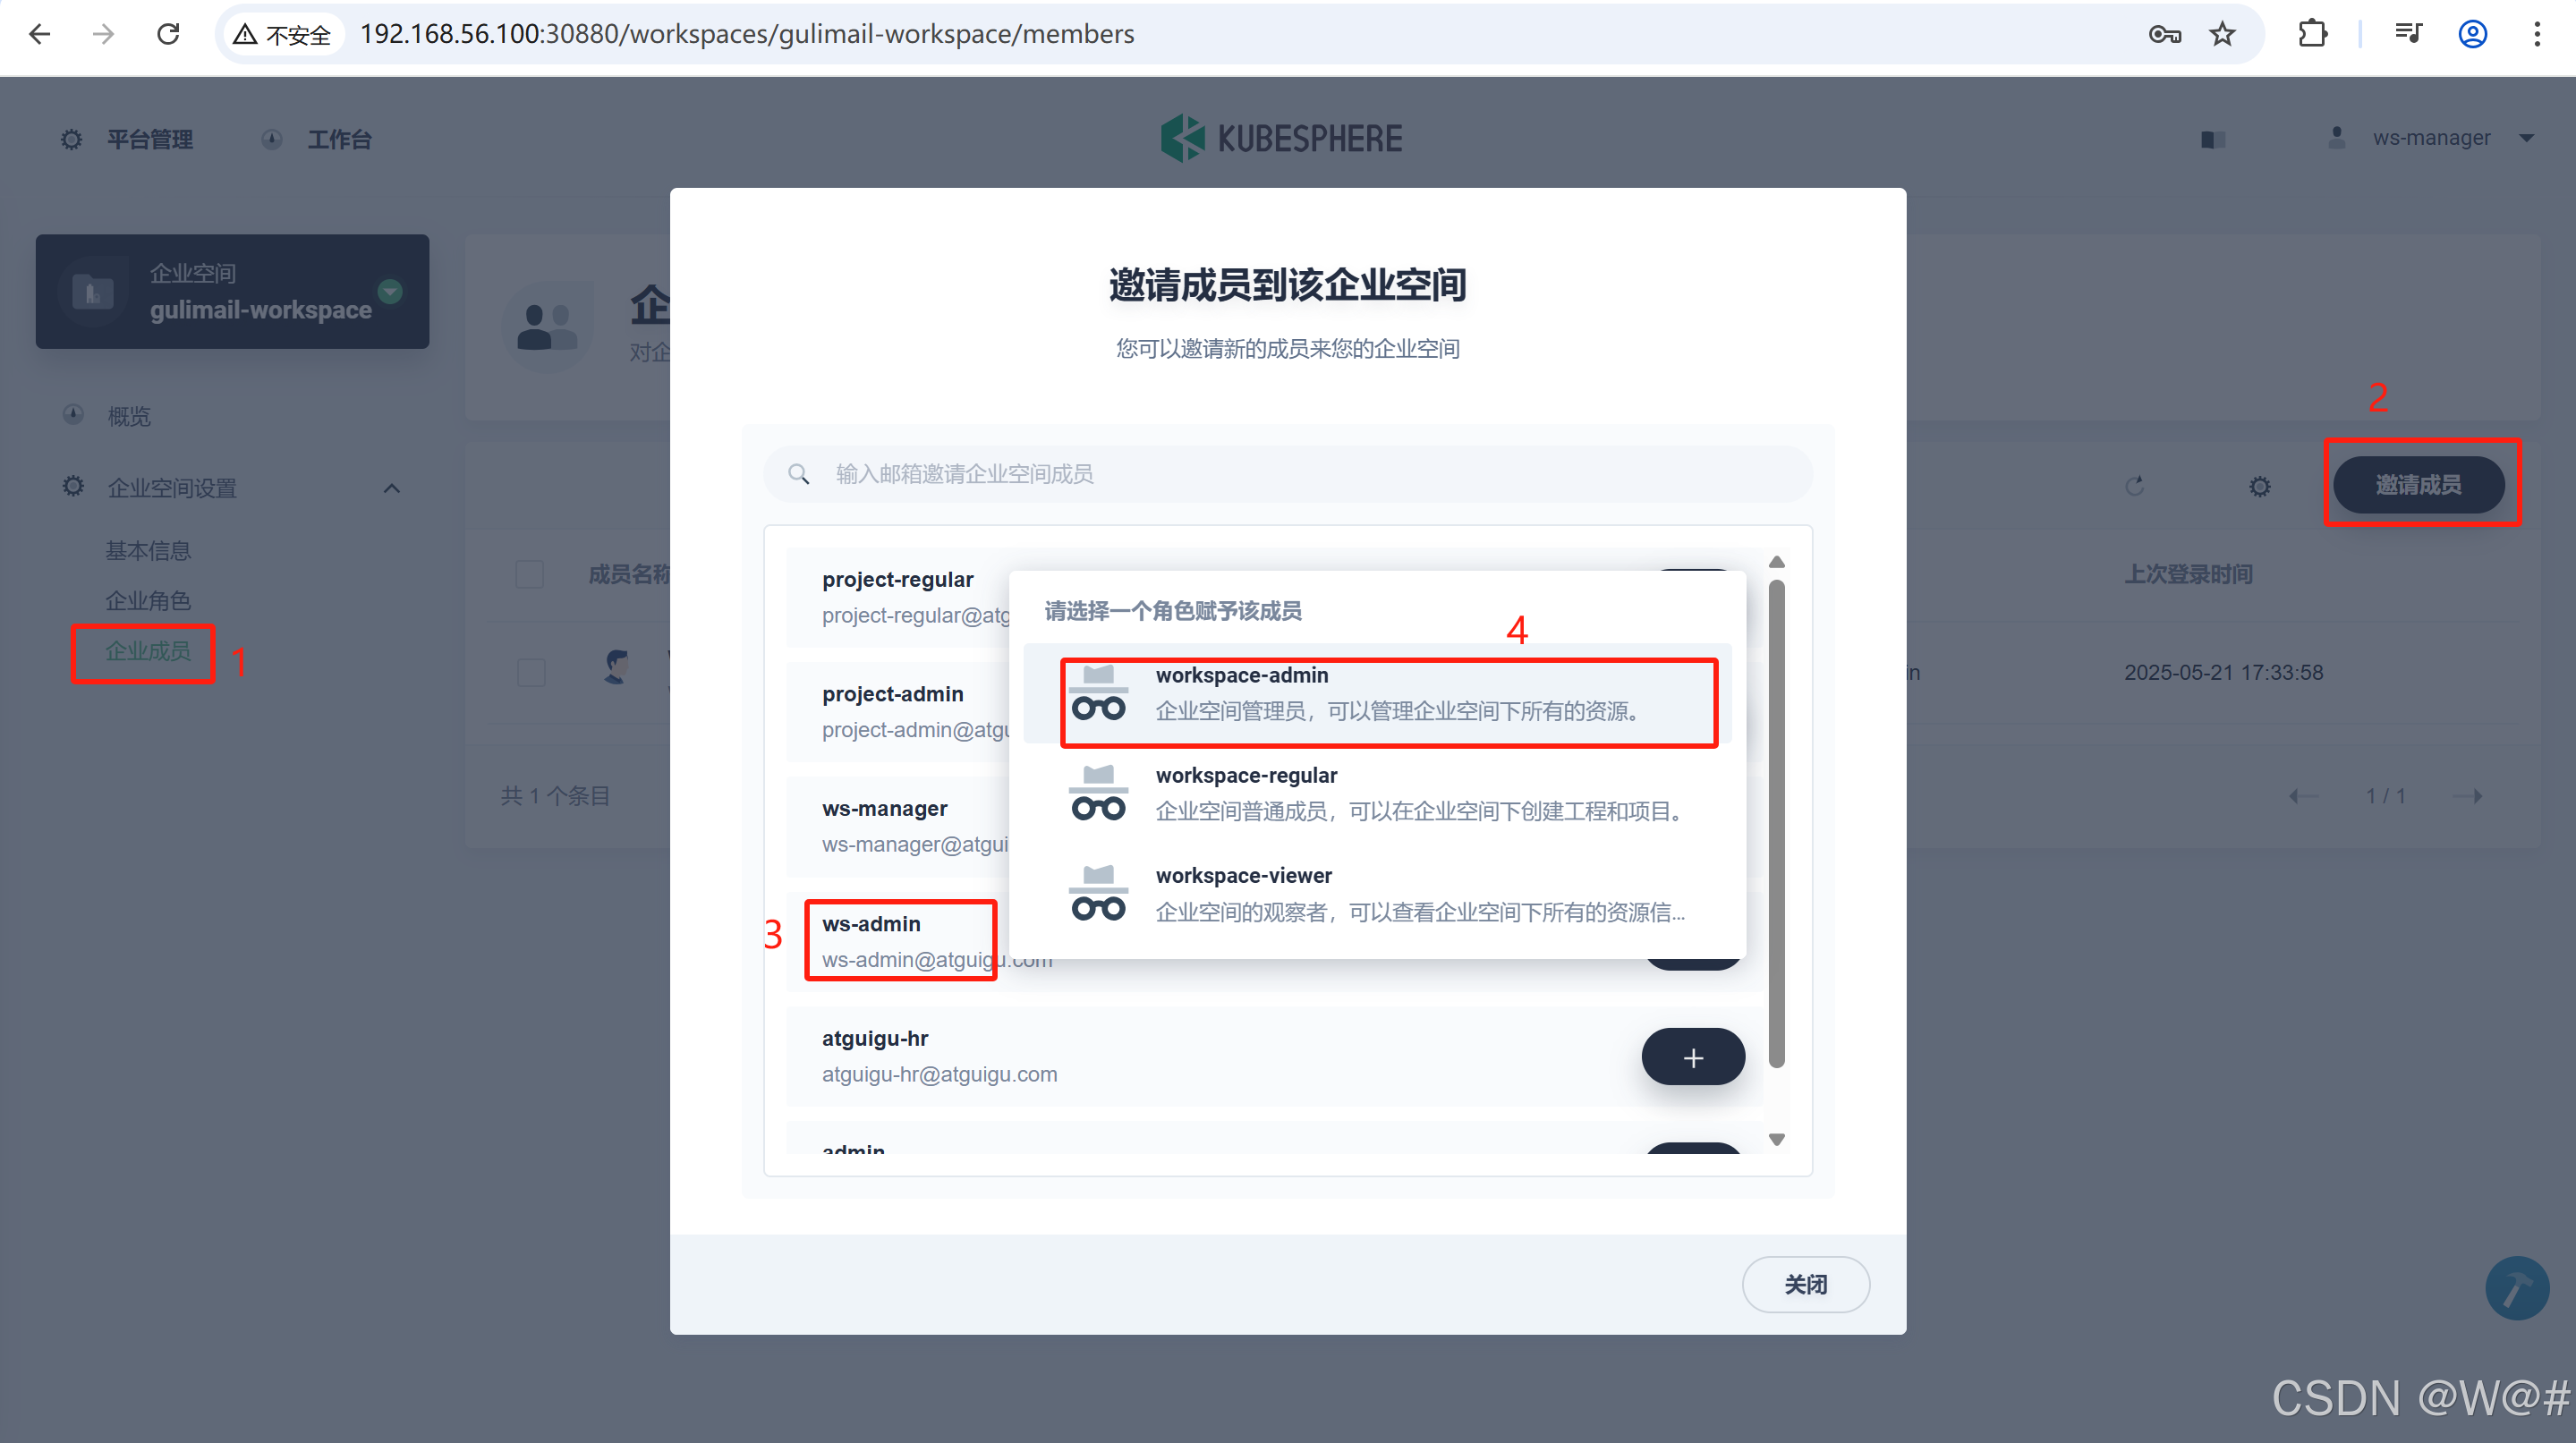Go to next page of members

2469,796
